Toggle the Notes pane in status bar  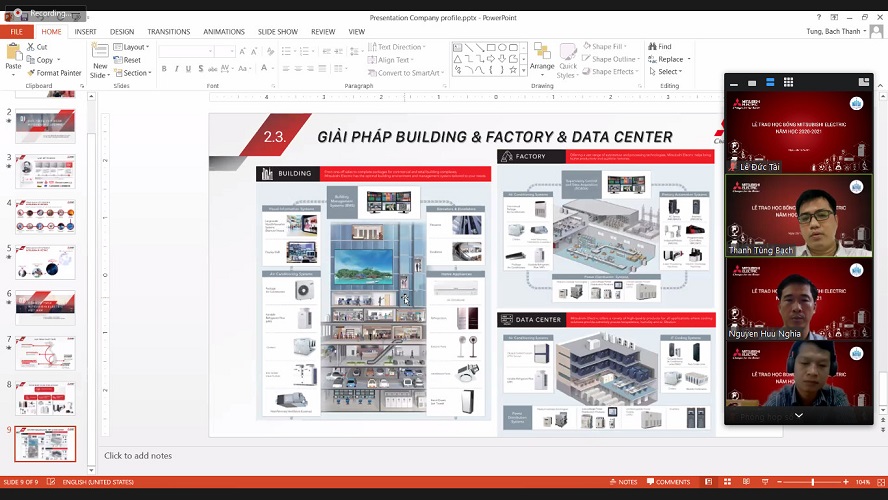(622, 482)
